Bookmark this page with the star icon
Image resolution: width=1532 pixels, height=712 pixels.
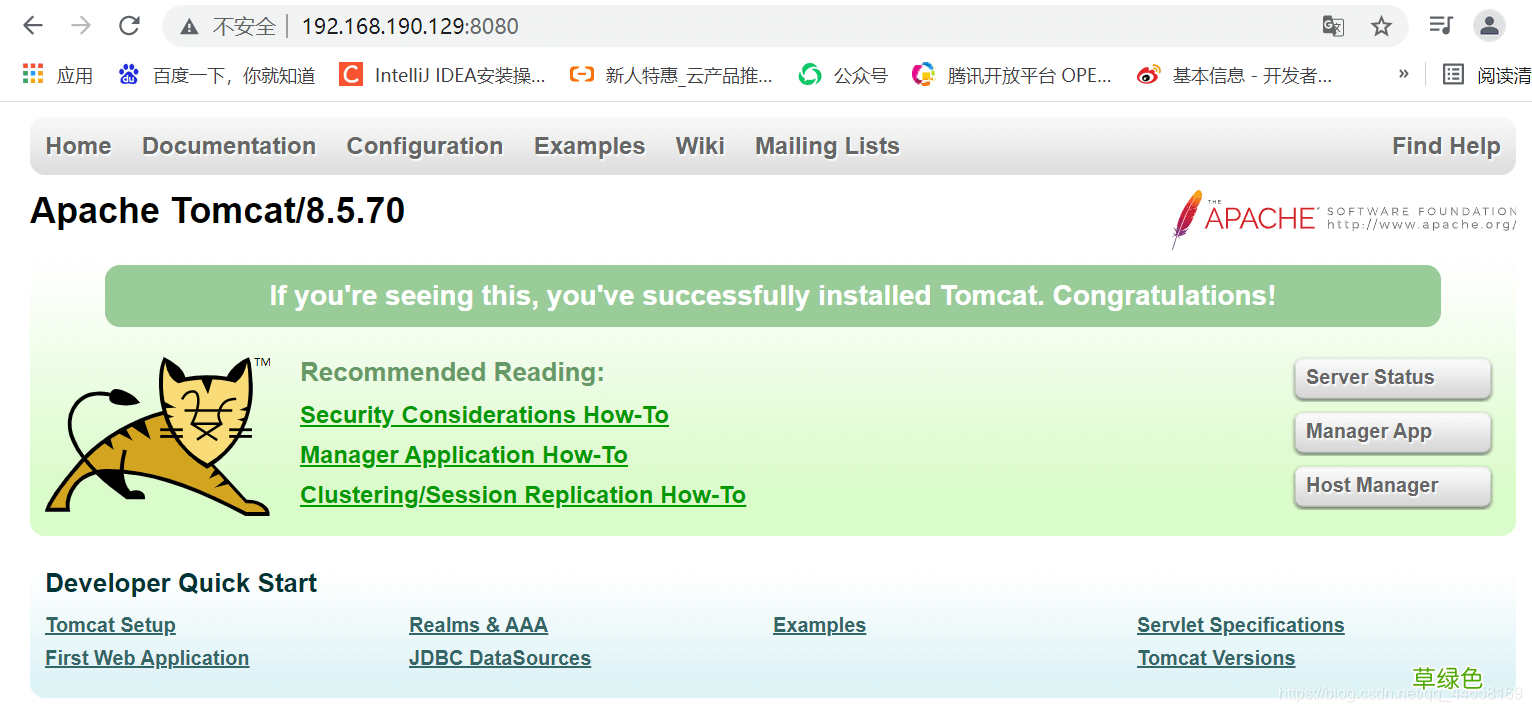click(1381, 26)
